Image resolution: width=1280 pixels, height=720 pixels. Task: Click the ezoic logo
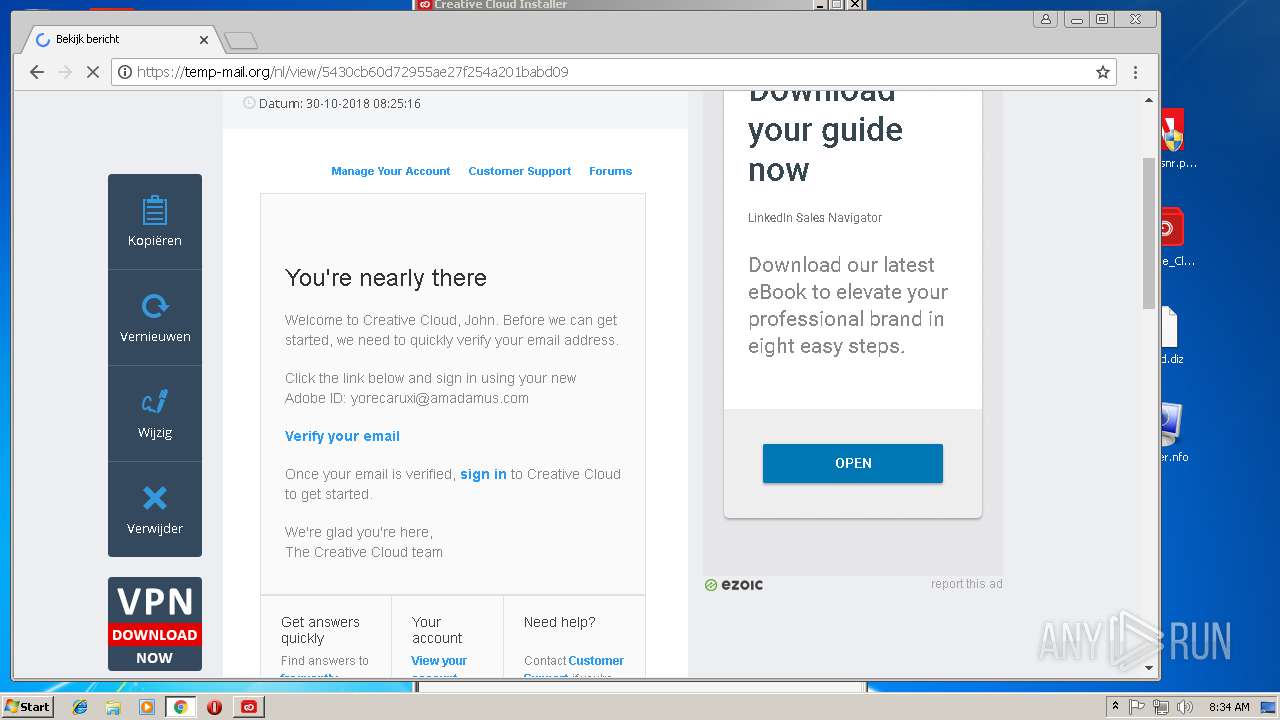click(x=734, y=585)
